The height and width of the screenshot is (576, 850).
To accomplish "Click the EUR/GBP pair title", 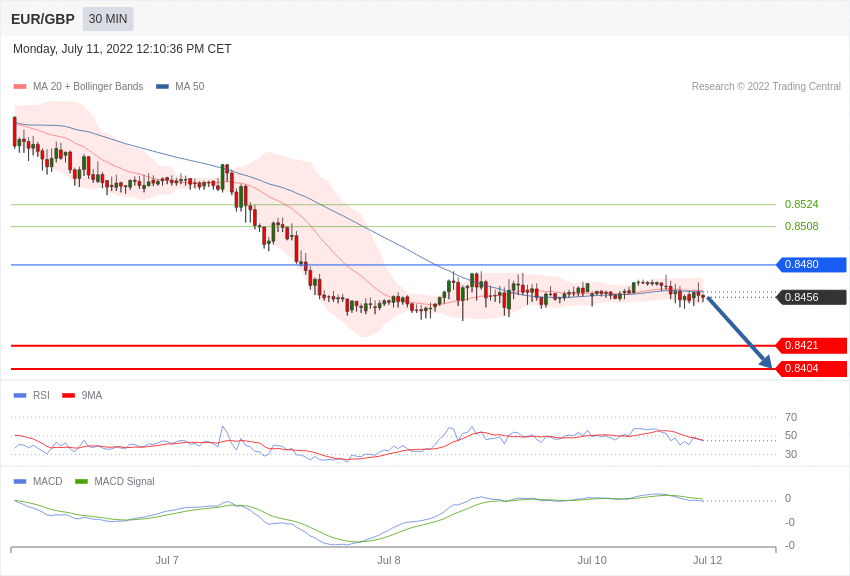I will (43, 19).
